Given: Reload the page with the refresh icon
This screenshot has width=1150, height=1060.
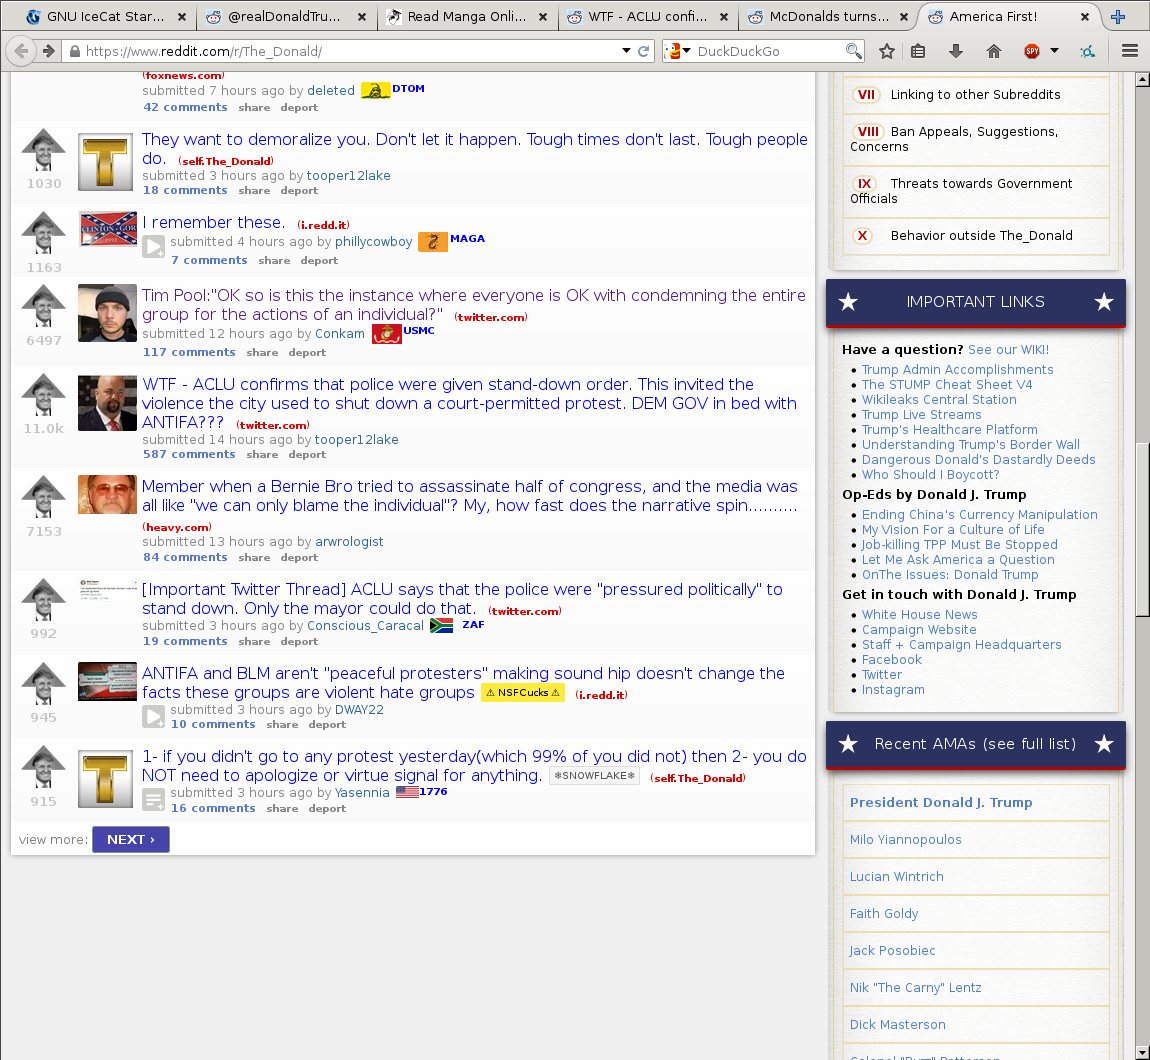Looking at the screenshot, I should coord(644,51).
